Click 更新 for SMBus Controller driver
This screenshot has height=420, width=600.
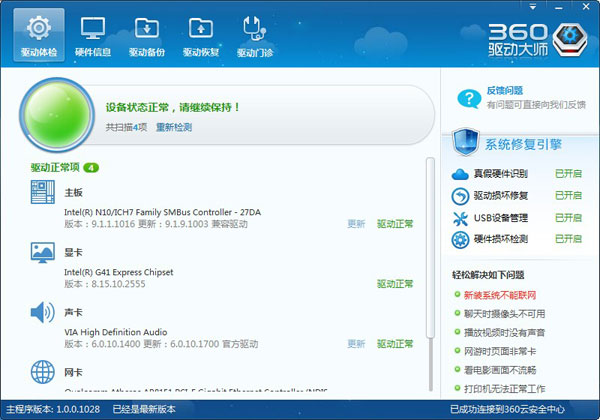pyautogui.click(x=356, y=224)
